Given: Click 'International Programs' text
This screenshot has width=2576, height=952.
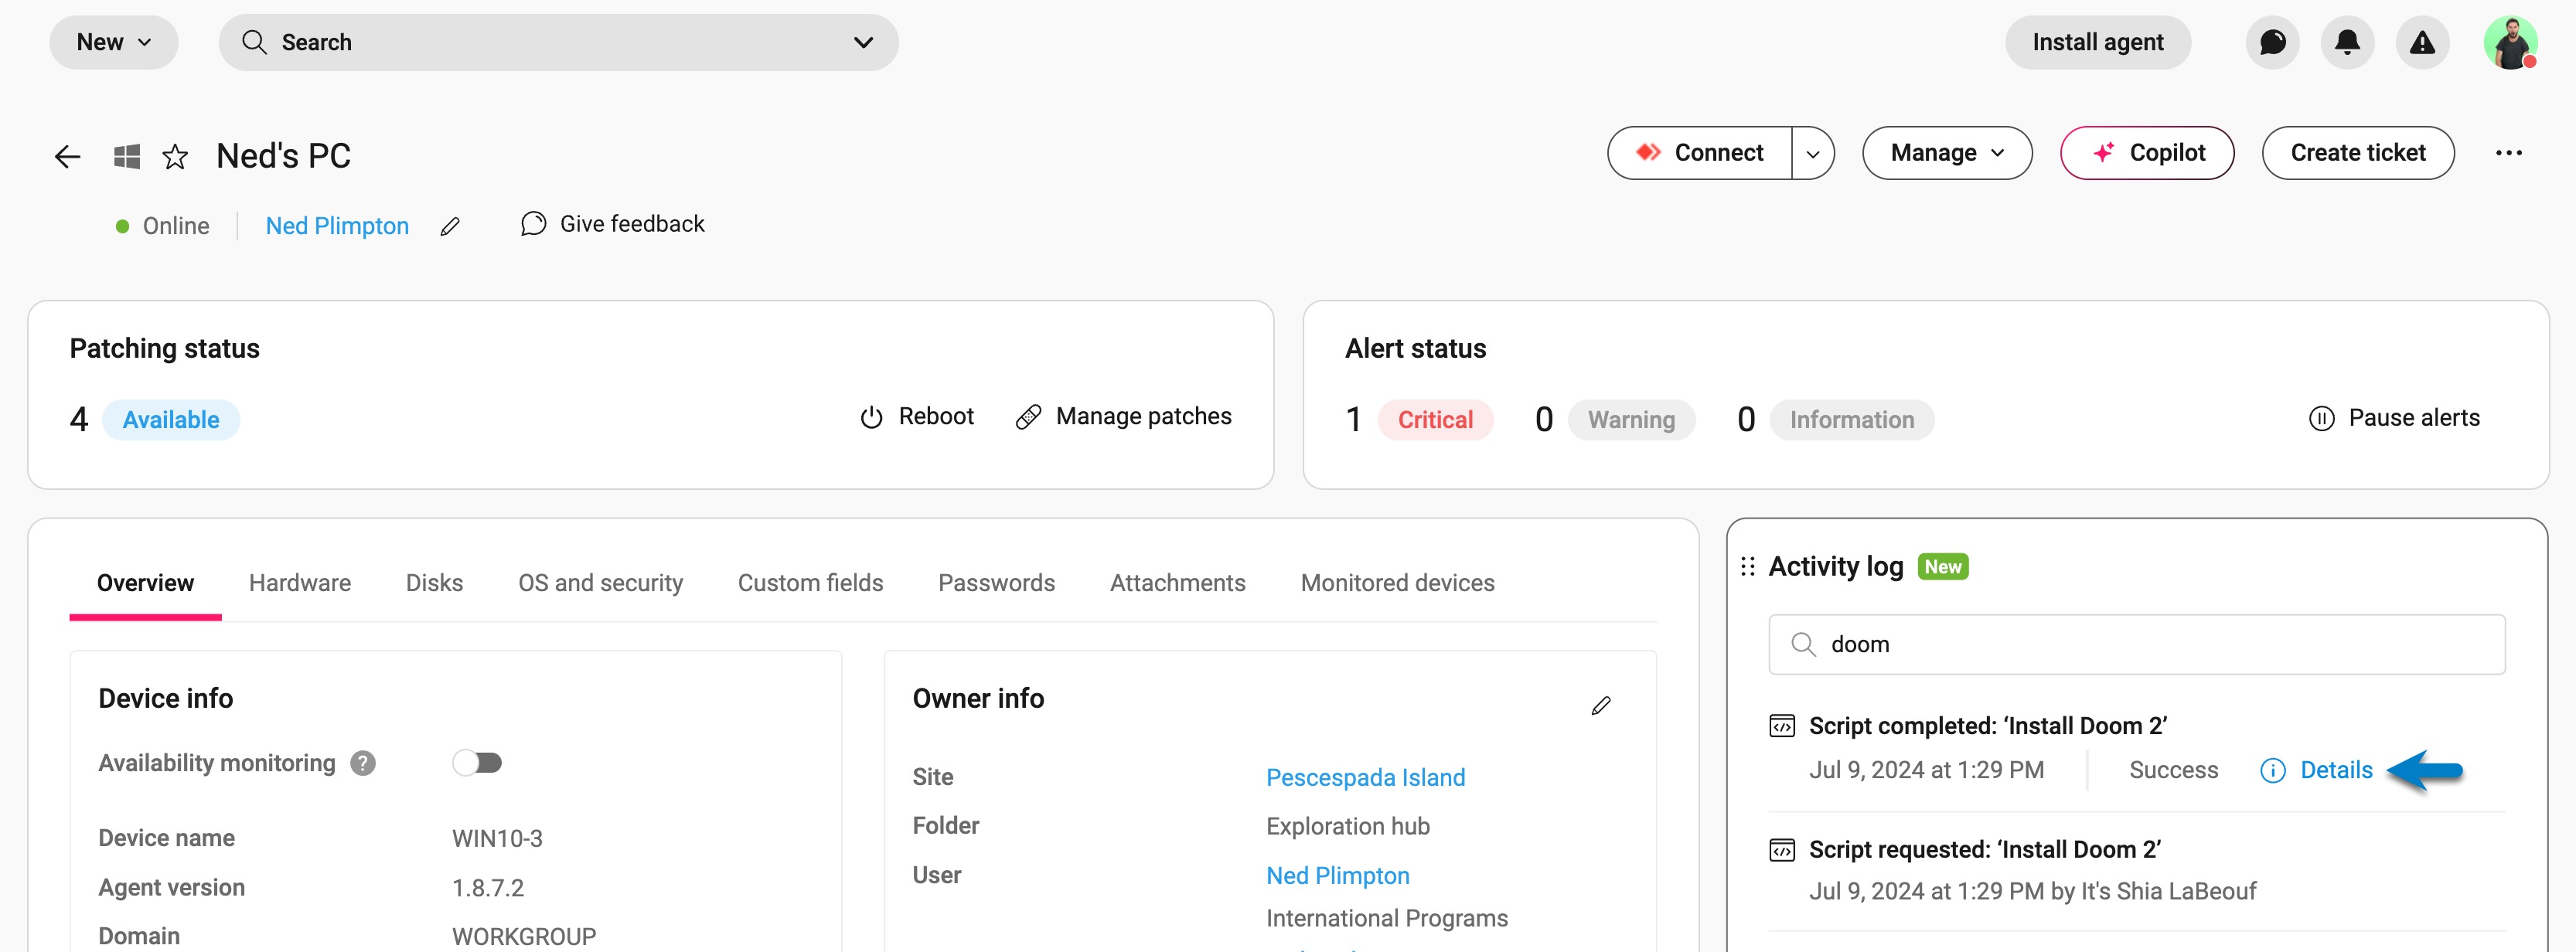Looking at the screenshot, I should tap(1386, 919).
